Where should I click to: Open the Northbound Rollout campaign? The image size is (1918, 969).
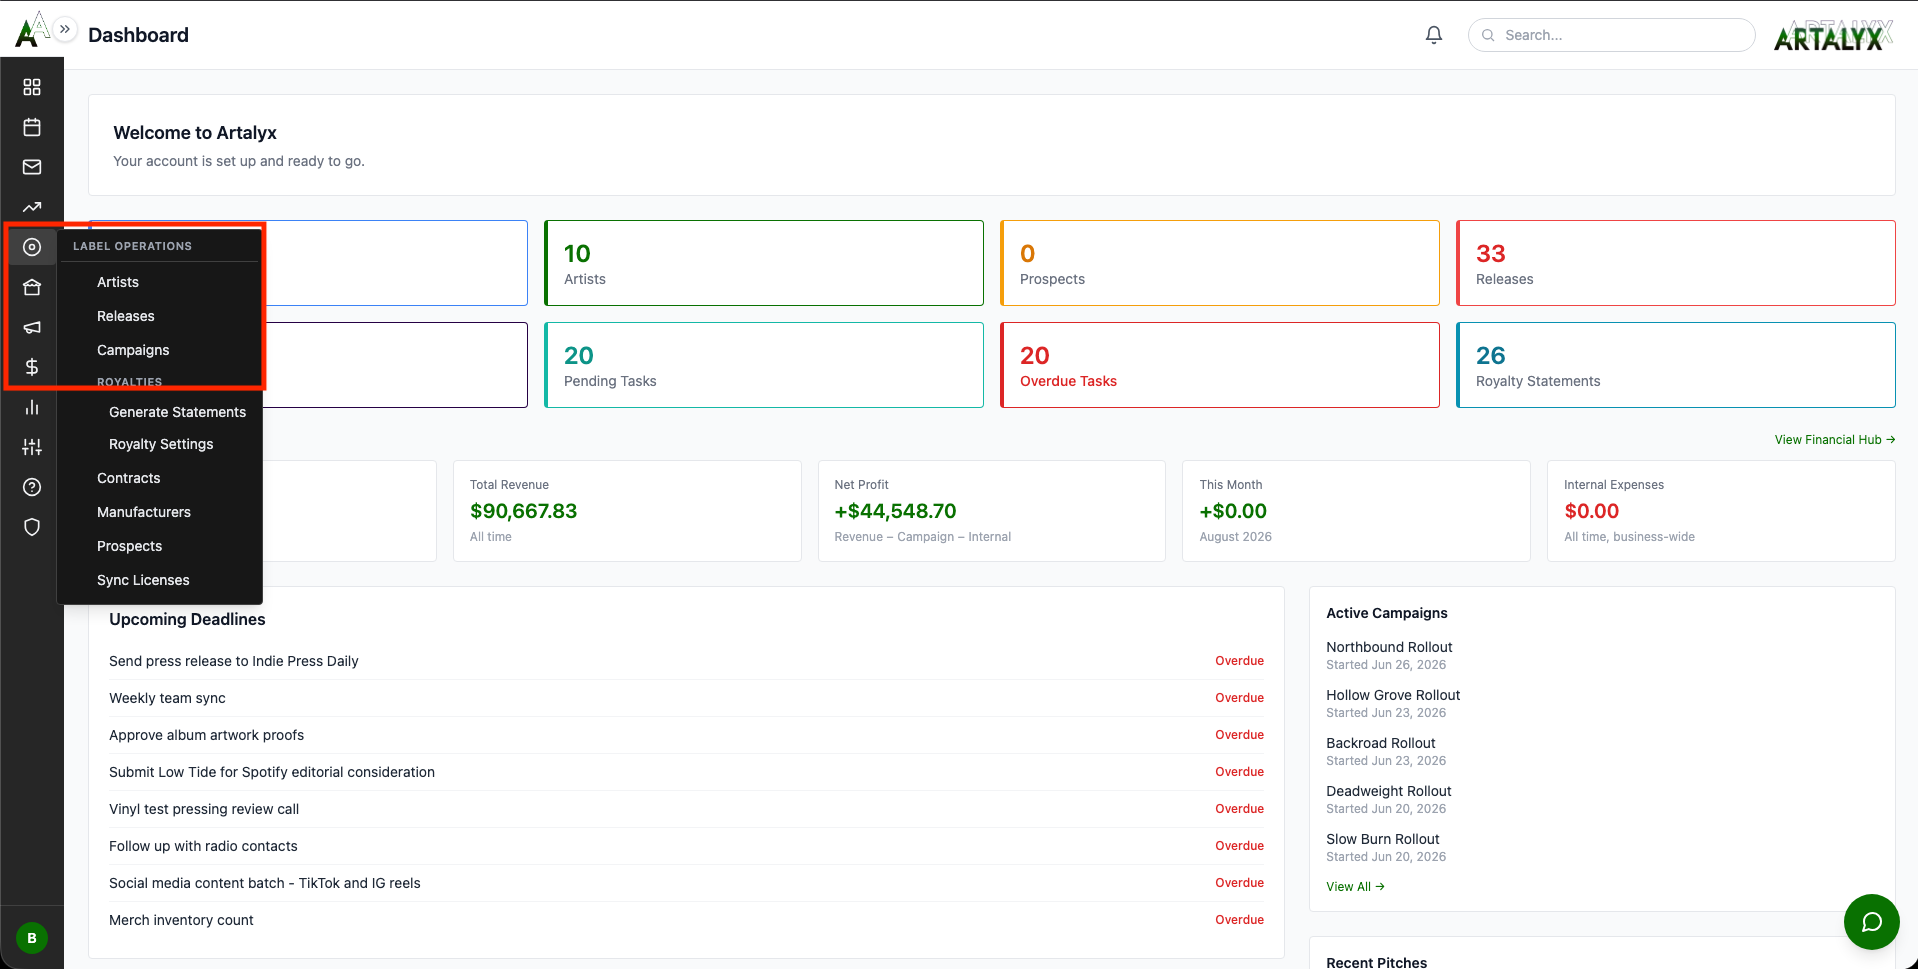pos(1389,647)
